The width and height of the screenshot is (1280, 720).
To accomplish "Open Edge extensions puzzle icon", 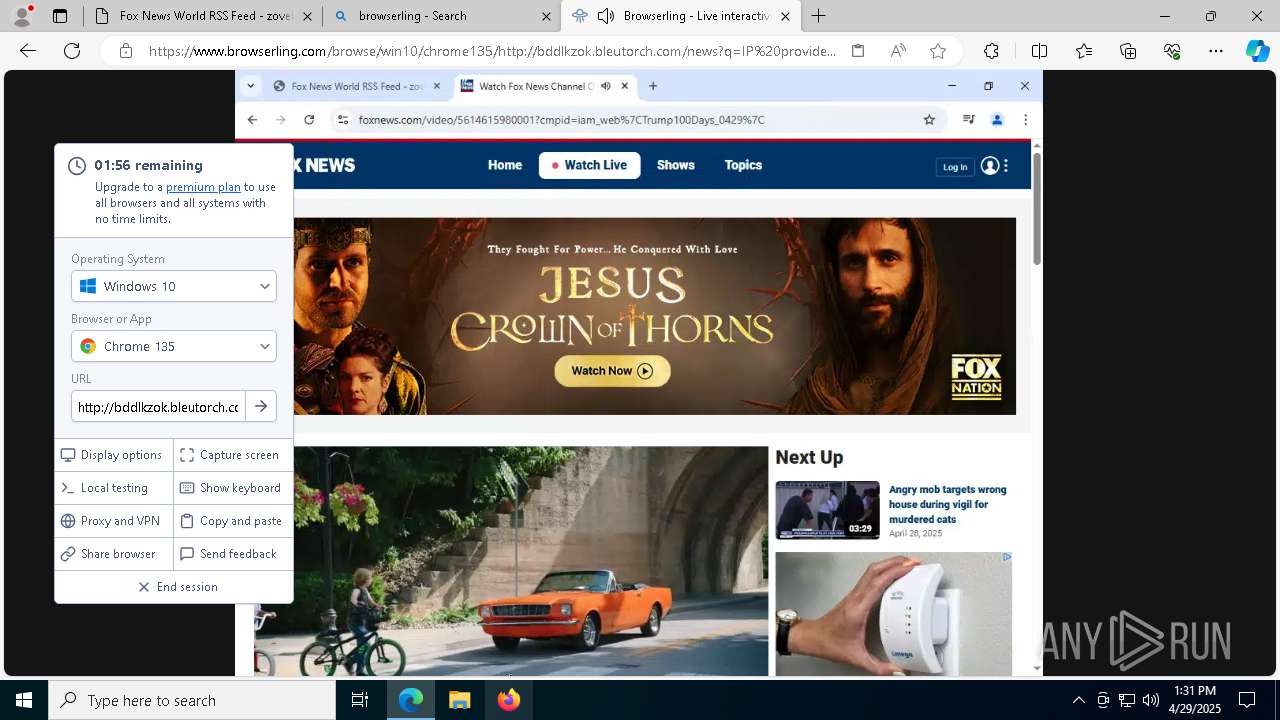I will (x=991, y=51).
